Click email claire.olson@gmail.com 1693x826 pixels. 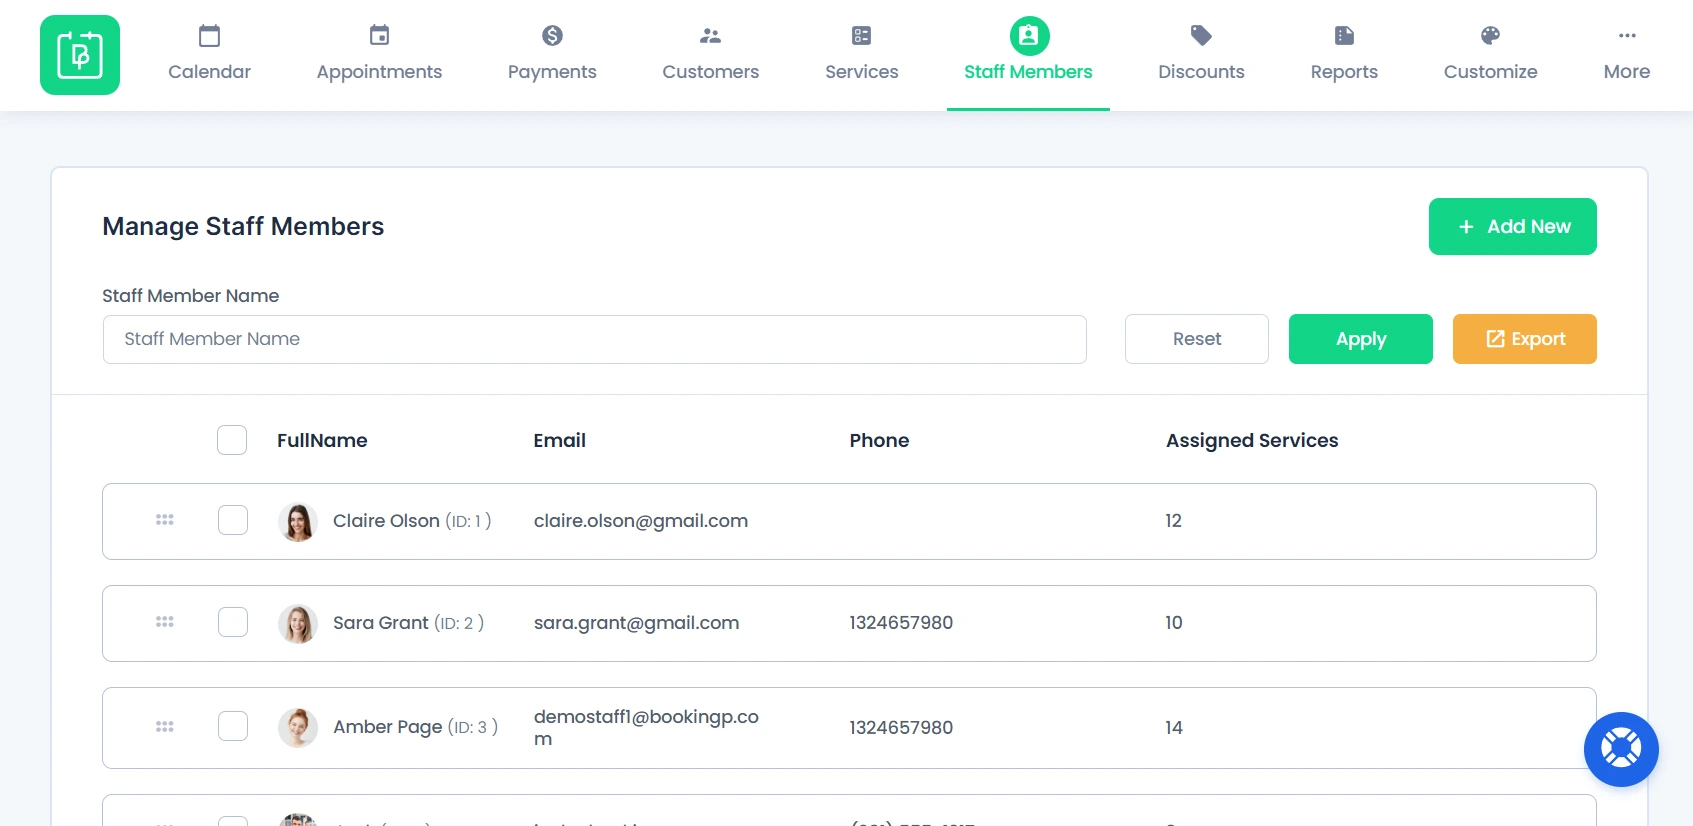641,521
